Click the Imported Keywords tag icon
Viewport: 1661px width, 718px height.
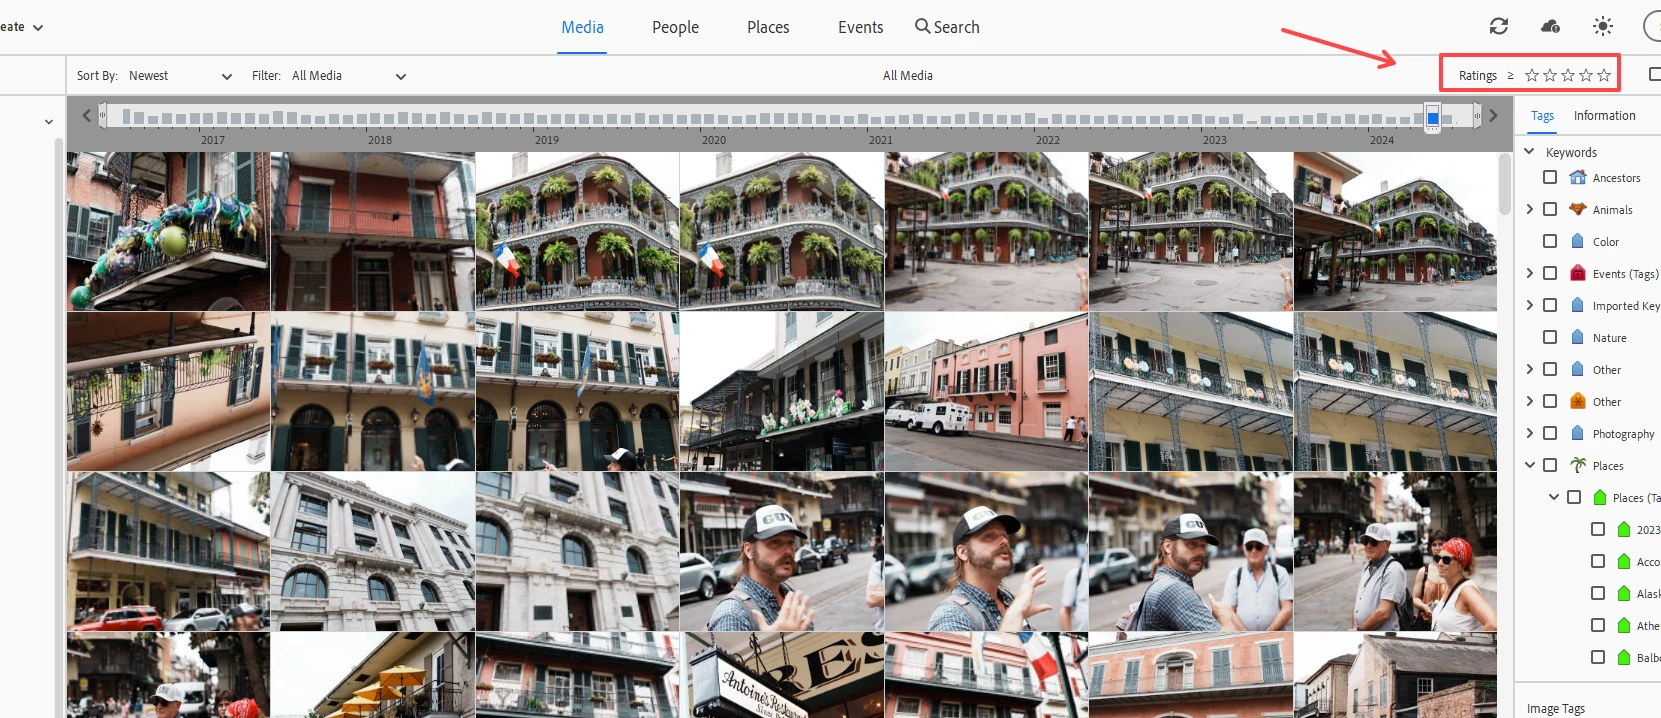1578,305
